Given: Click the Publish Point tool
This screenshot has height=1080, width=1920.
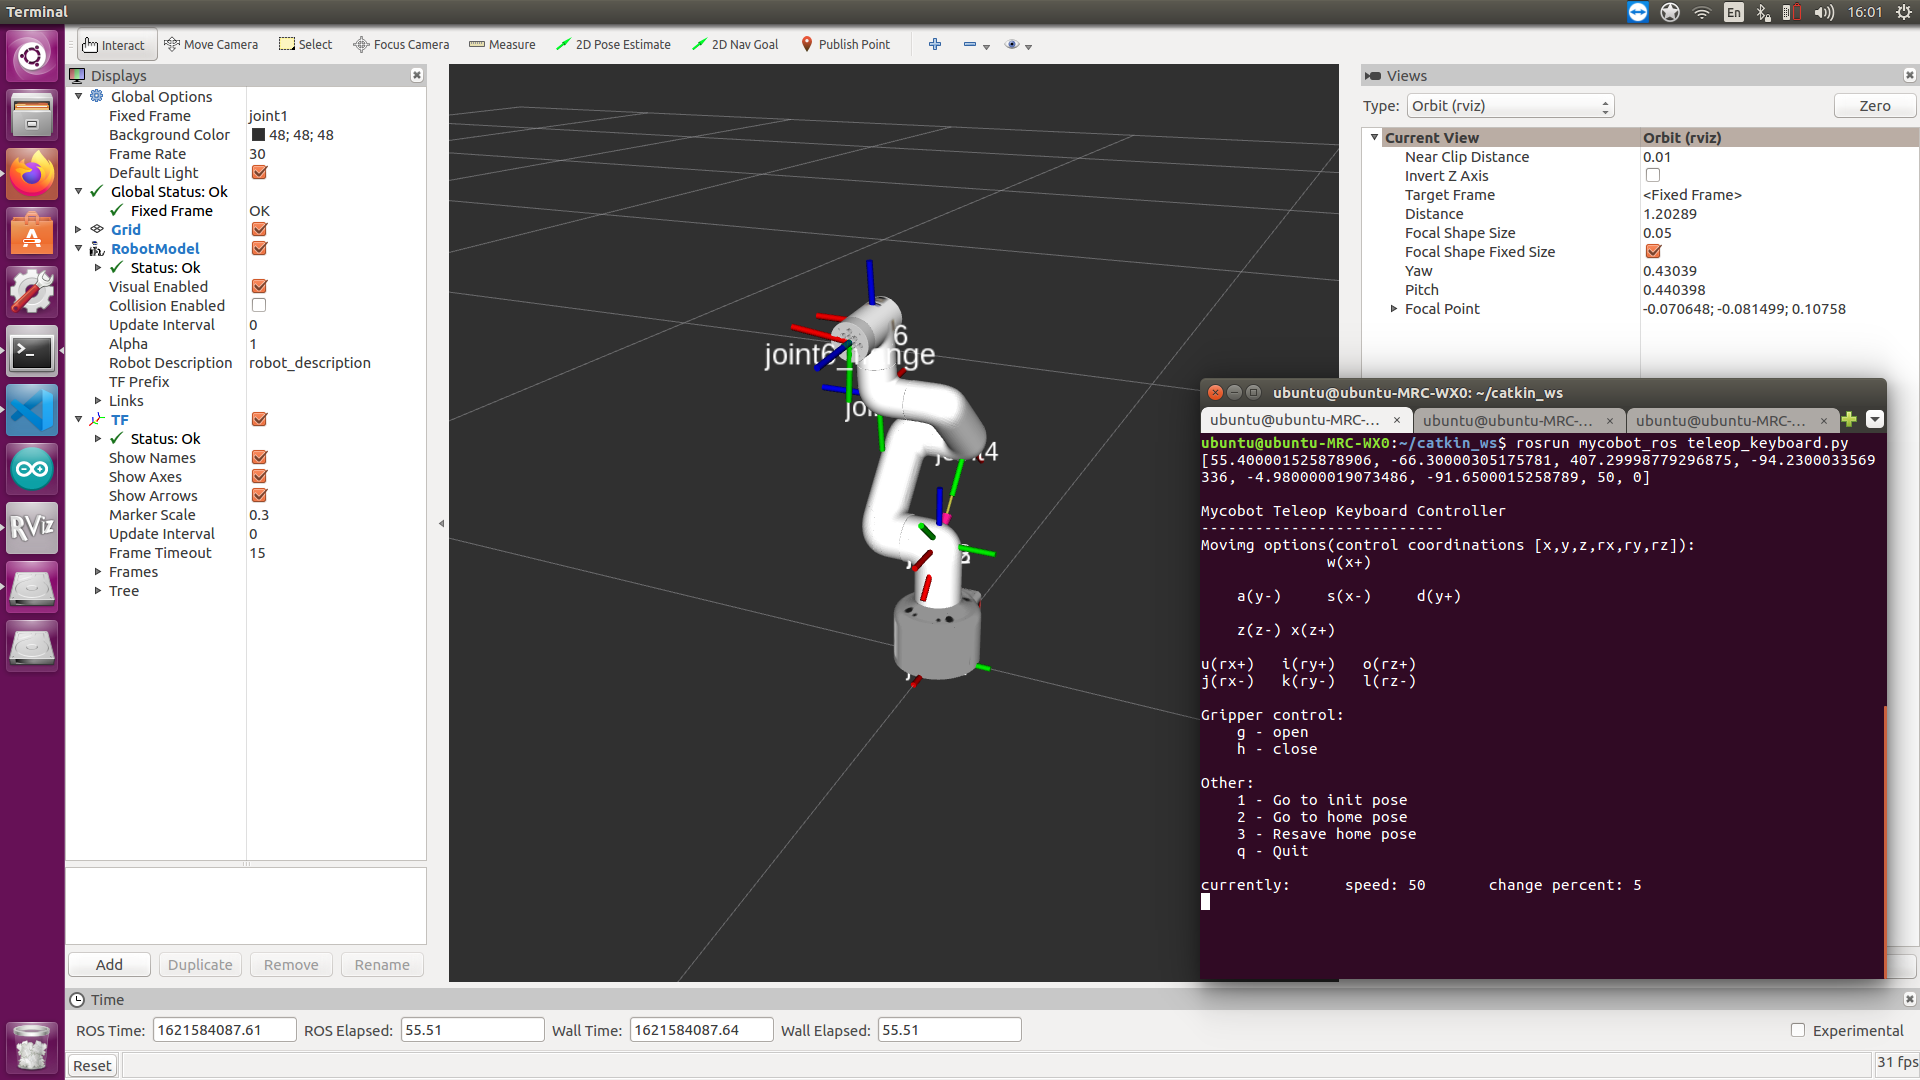Looking at the screenshot, I should coord(845,44).
